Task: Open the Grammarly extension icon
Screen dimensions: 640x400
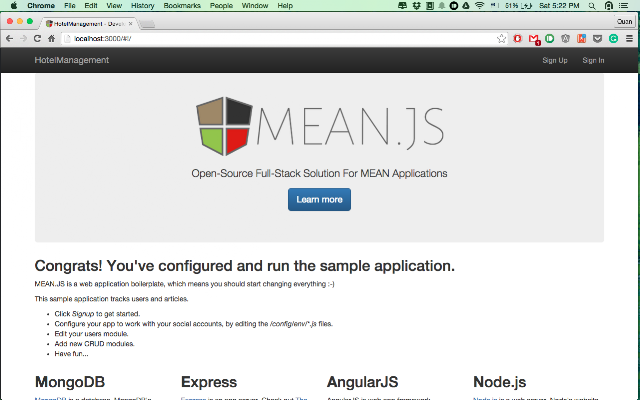Action: (613, 38)
